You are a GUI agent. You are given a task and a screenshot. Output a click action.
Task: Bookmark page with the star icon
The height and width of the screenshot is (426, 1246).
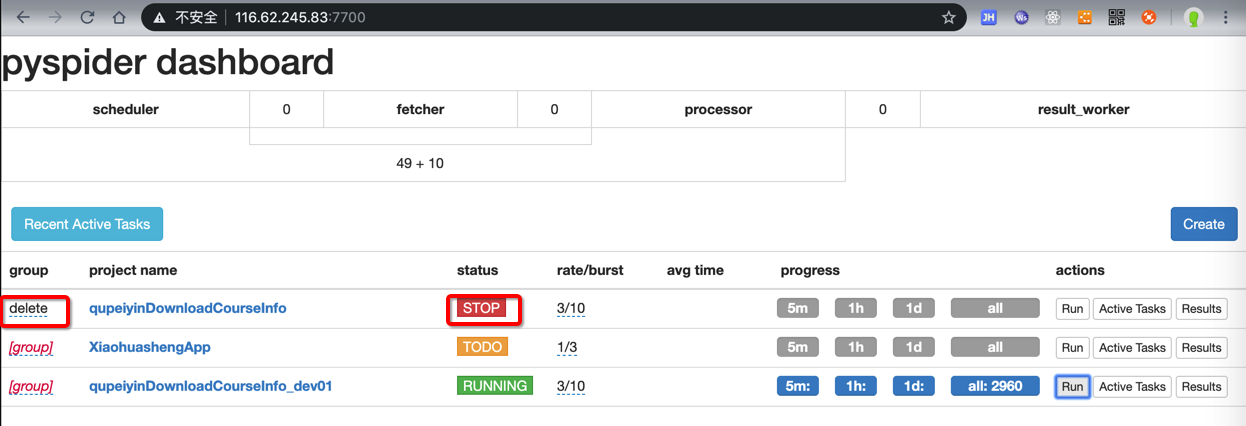point(948,17)
